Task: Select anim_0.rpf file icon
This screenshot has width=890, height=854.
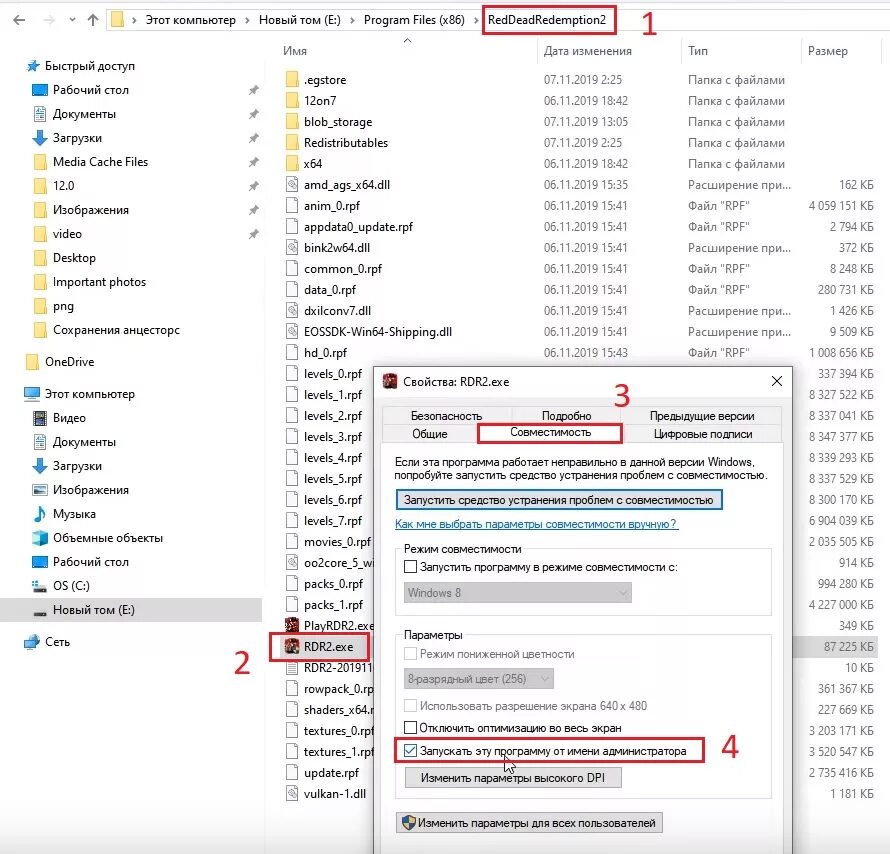Action: [292, 205]
